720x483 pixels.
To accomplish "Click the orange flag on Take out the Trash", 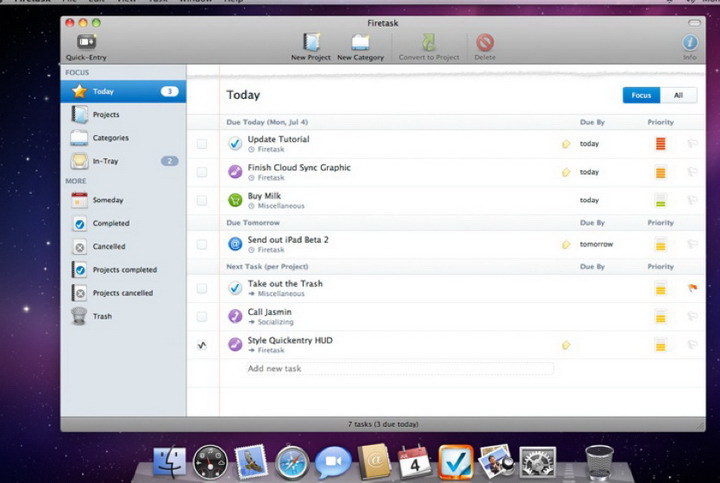I will point(692,288).
